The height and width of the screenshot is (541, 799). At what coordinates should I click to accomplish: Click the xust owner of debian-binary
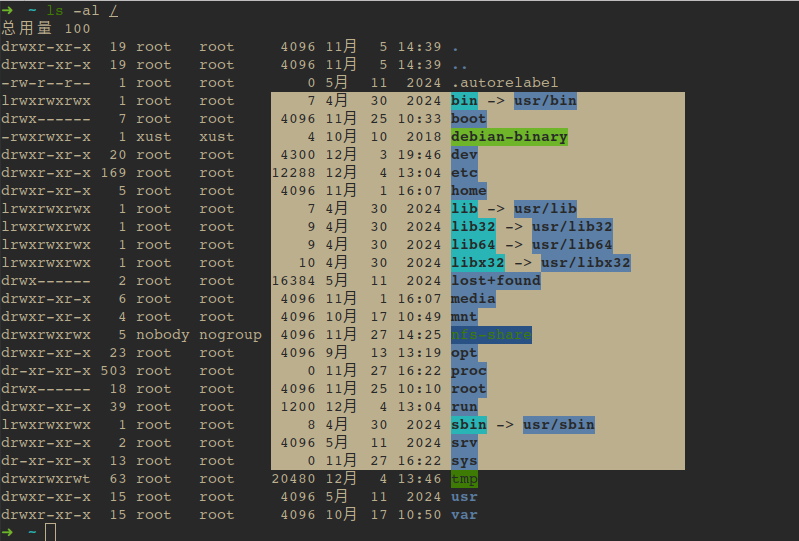coord(153,137)
